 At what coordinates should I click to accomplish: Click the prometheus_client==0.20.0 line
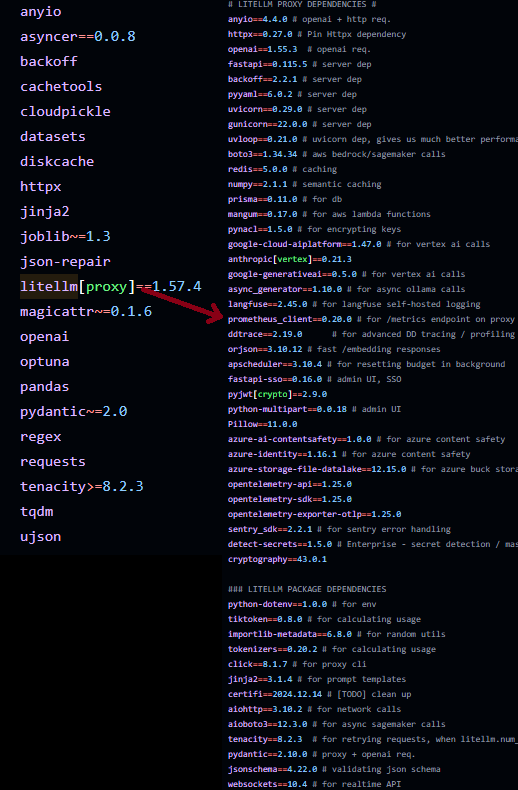[371, 319]
